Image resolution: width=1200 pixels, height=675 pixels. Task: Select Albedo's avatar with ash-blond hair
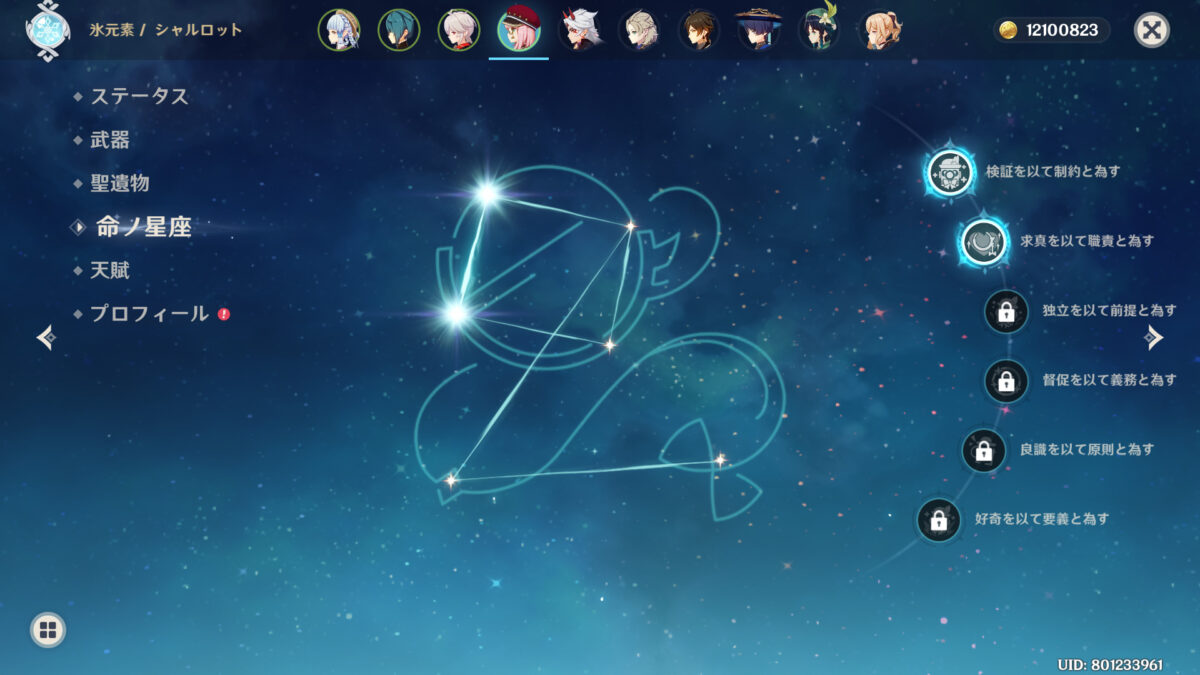[x=639, y=30]
